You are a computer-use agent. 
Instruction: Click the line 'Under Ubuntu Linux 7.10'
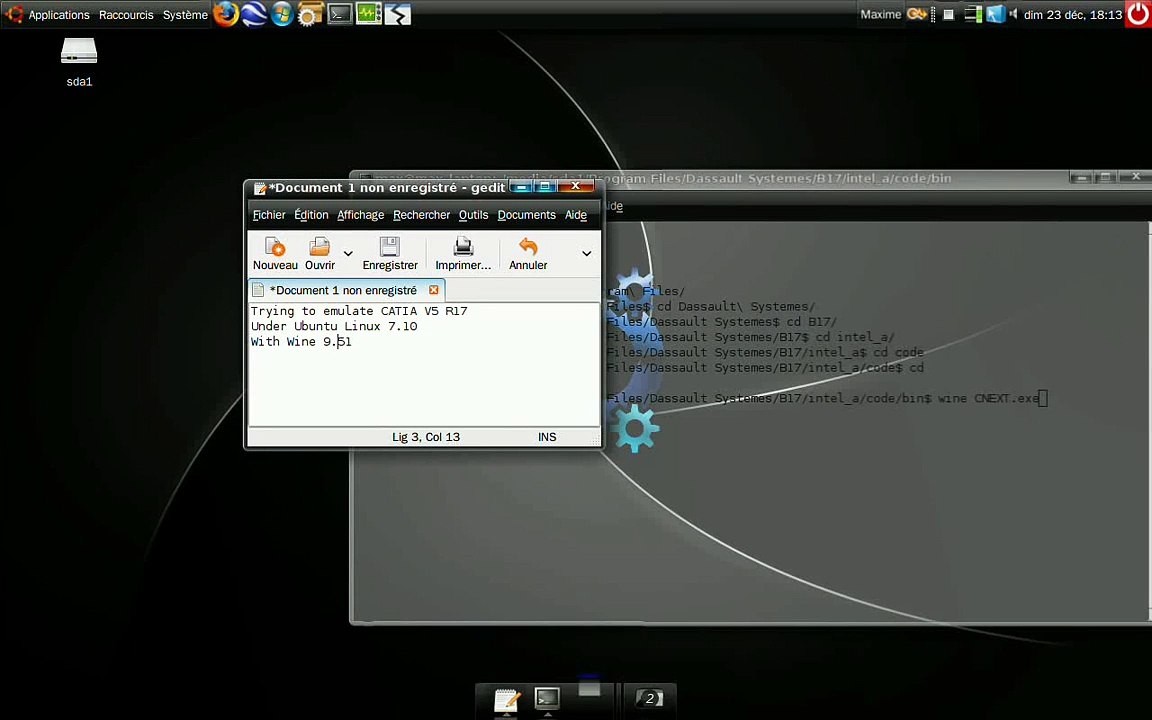click(x=334, y=326)
